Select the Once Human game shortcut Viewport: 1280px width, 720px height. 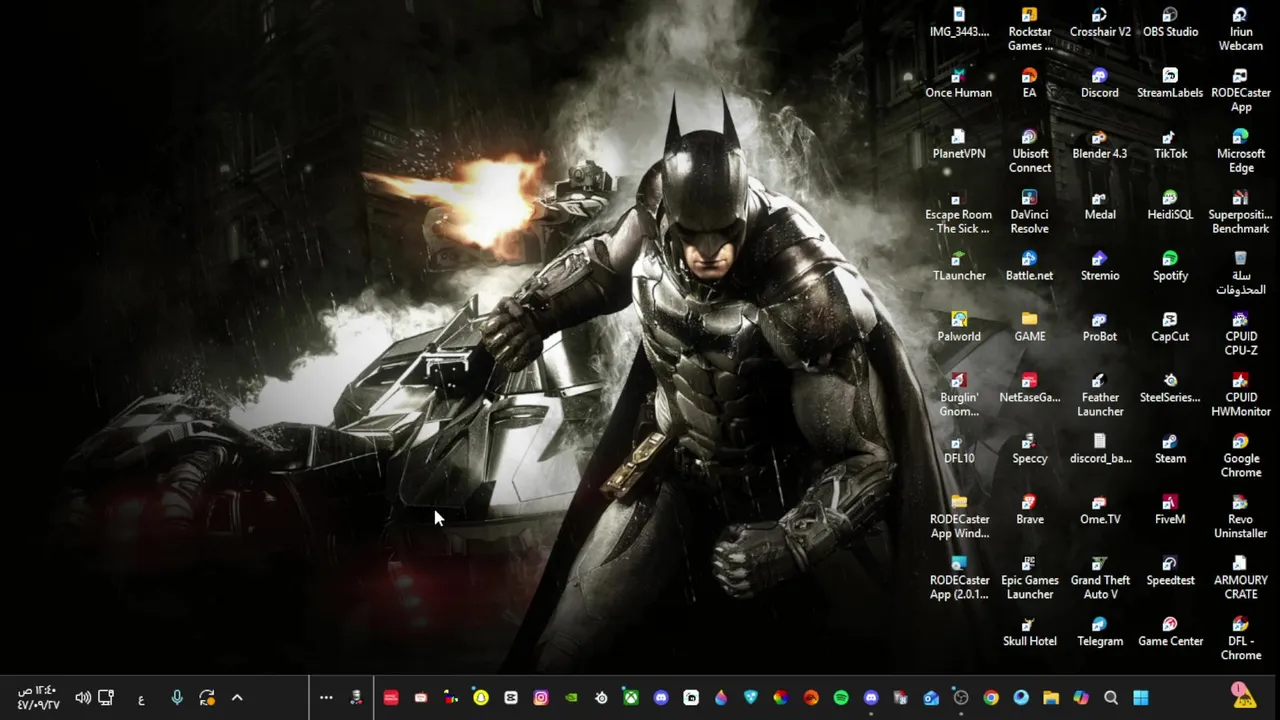pyautogui.click(x=959, y=83)
